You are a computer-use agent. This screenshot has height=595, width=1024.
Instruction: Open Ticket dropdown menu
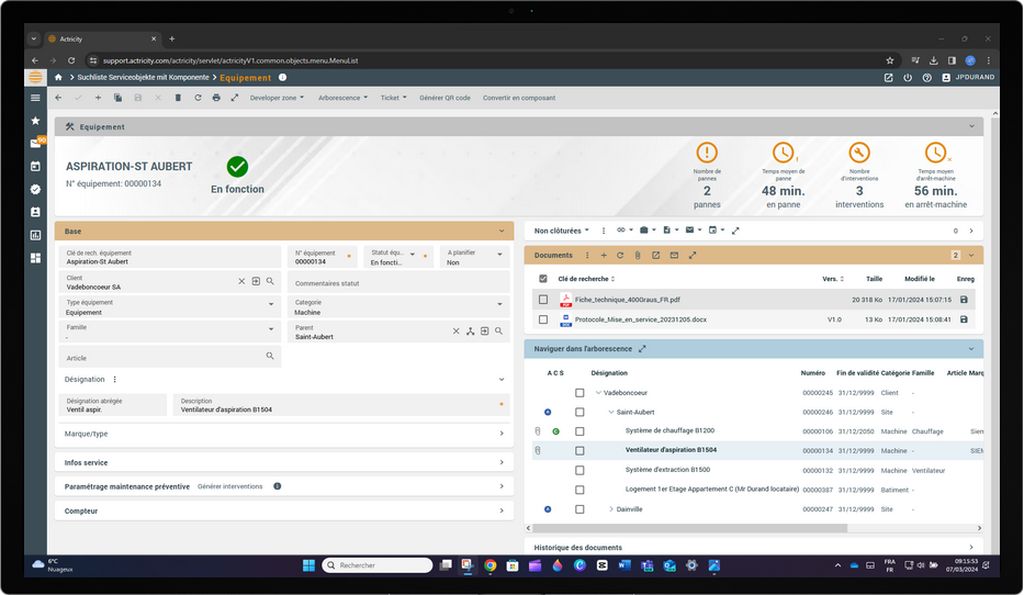click(x=394, y=98)
